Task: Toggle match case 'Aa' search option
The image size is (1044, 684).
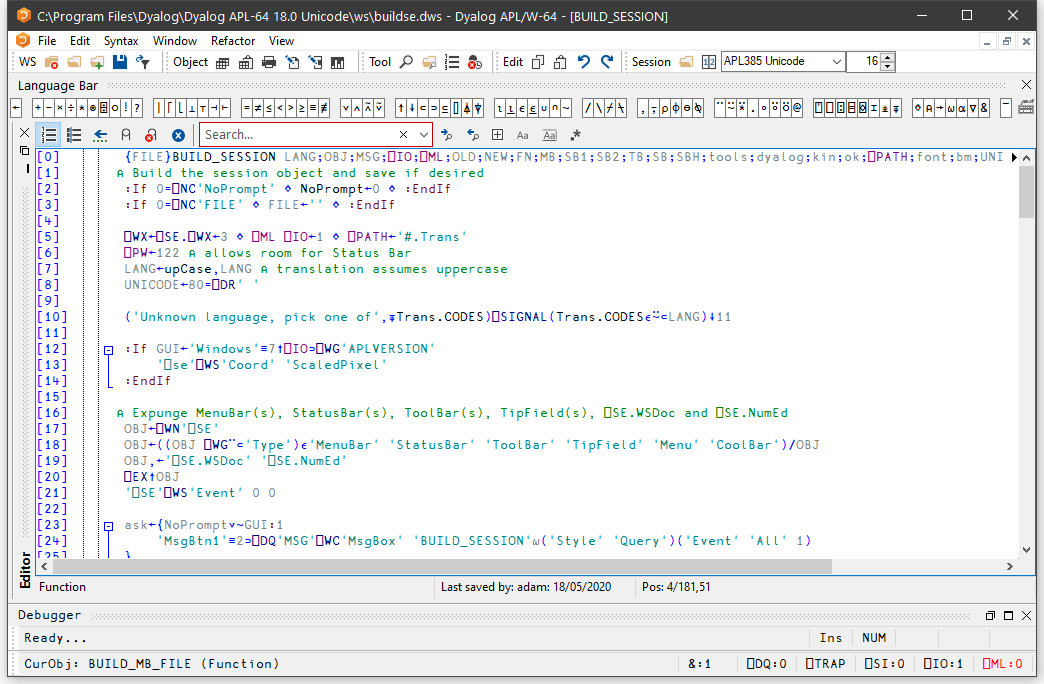Action: pos(523,135)
